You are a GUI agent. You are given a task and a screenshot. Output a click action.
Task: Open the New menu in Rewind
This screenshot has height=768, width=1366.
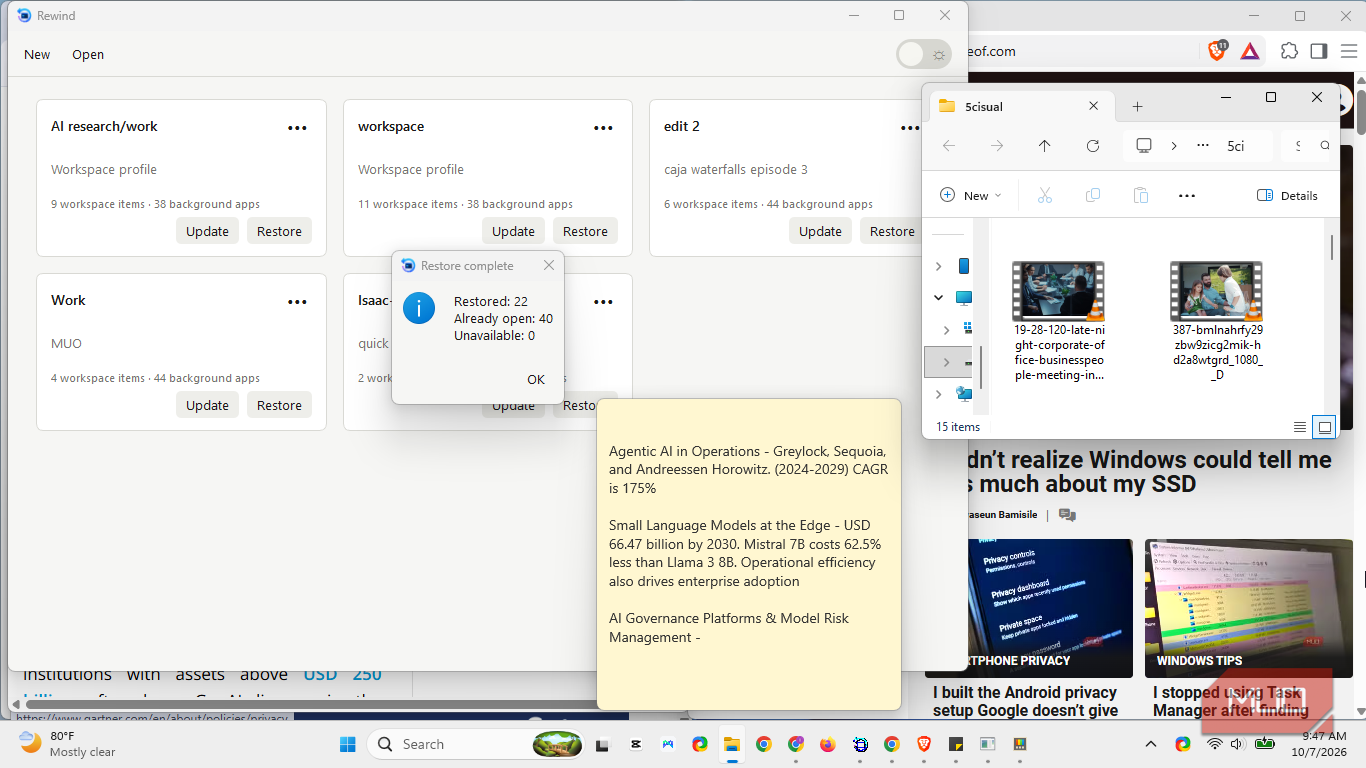37,54
